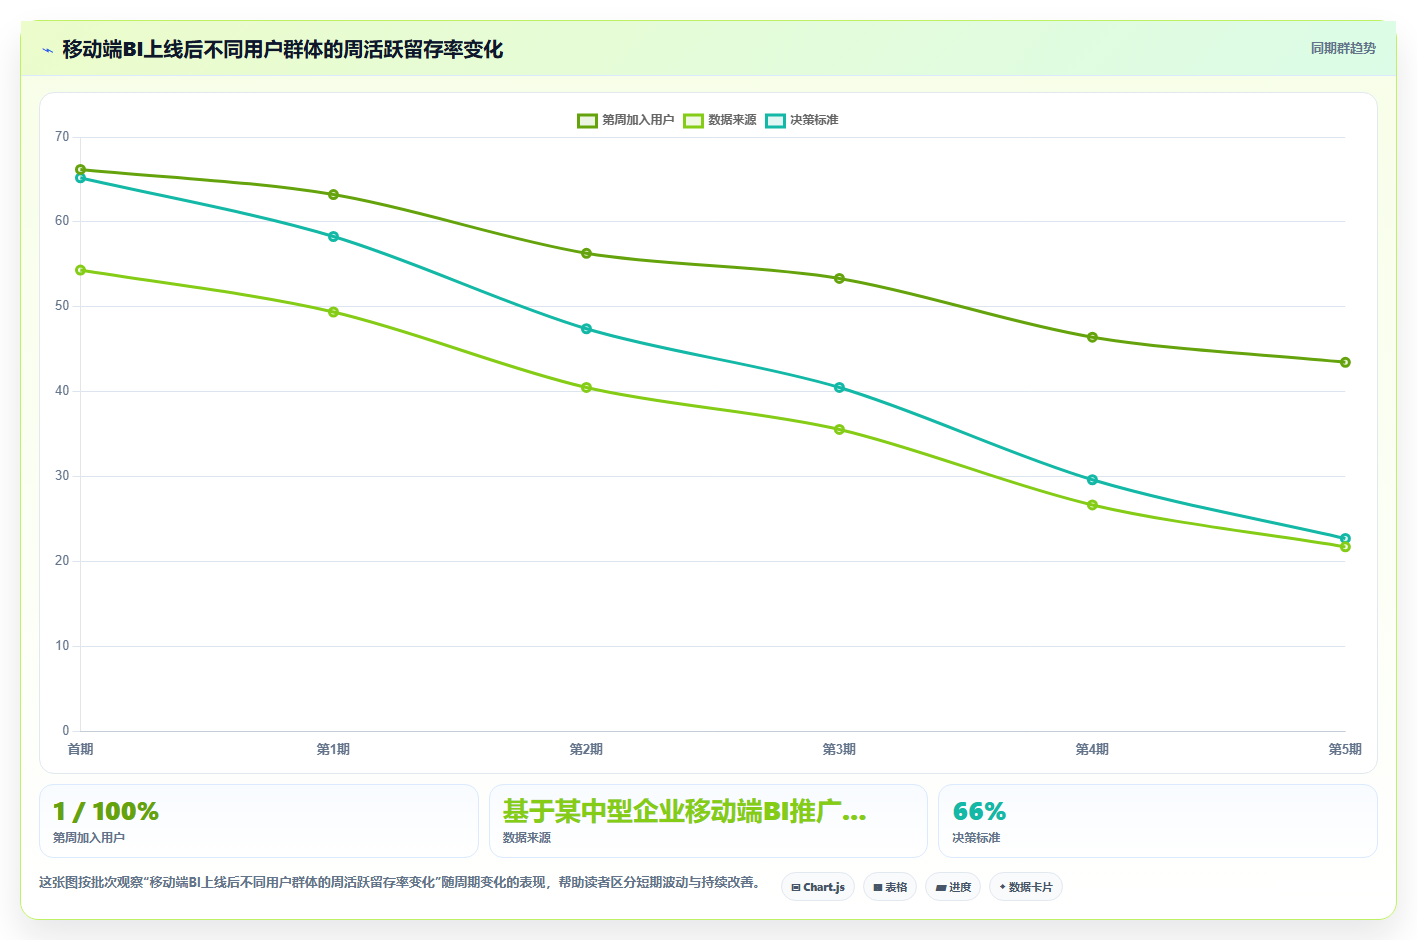The height and width of the screenshot is (940, 1417).
Task: Click the dark green 第周加入用户 point at 第2期
Action: click(586, 254)
